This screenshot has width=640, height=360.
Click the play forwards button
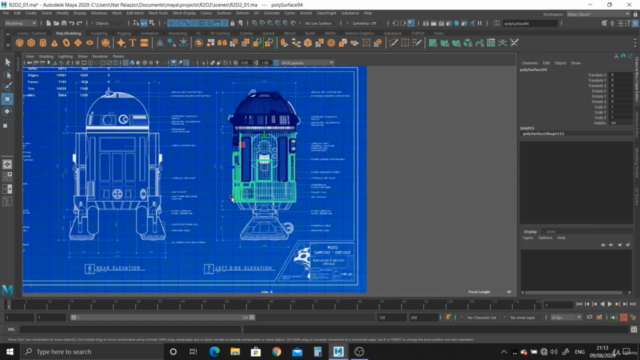tap(610, 304)
